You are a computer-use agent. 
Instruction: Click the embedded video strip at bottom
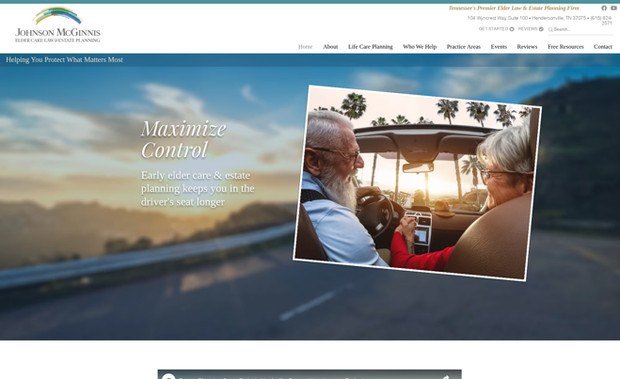pyautogui.click(x=309, y=374)
